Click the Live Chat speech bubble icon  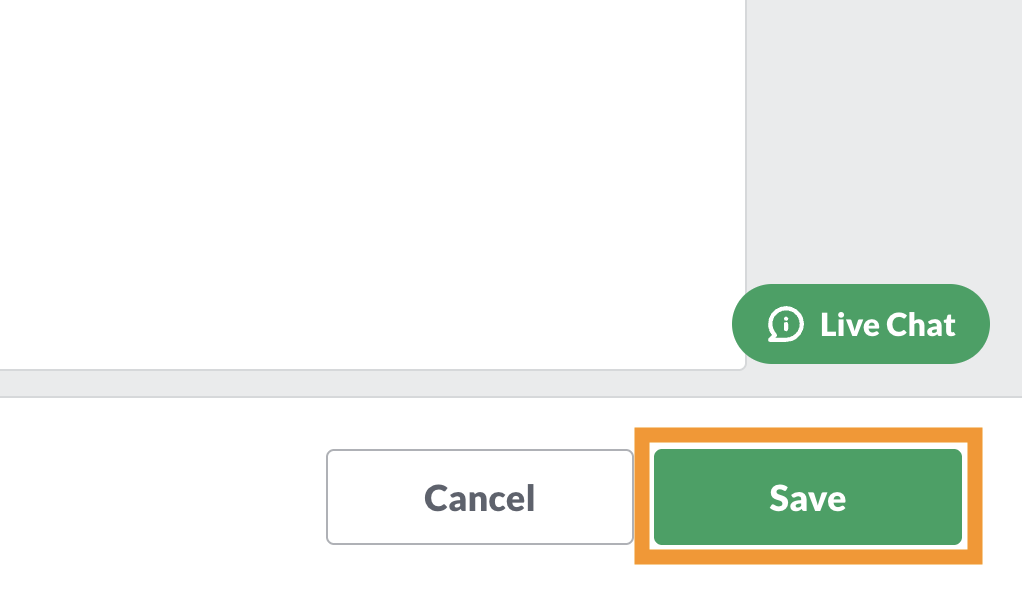785,324
